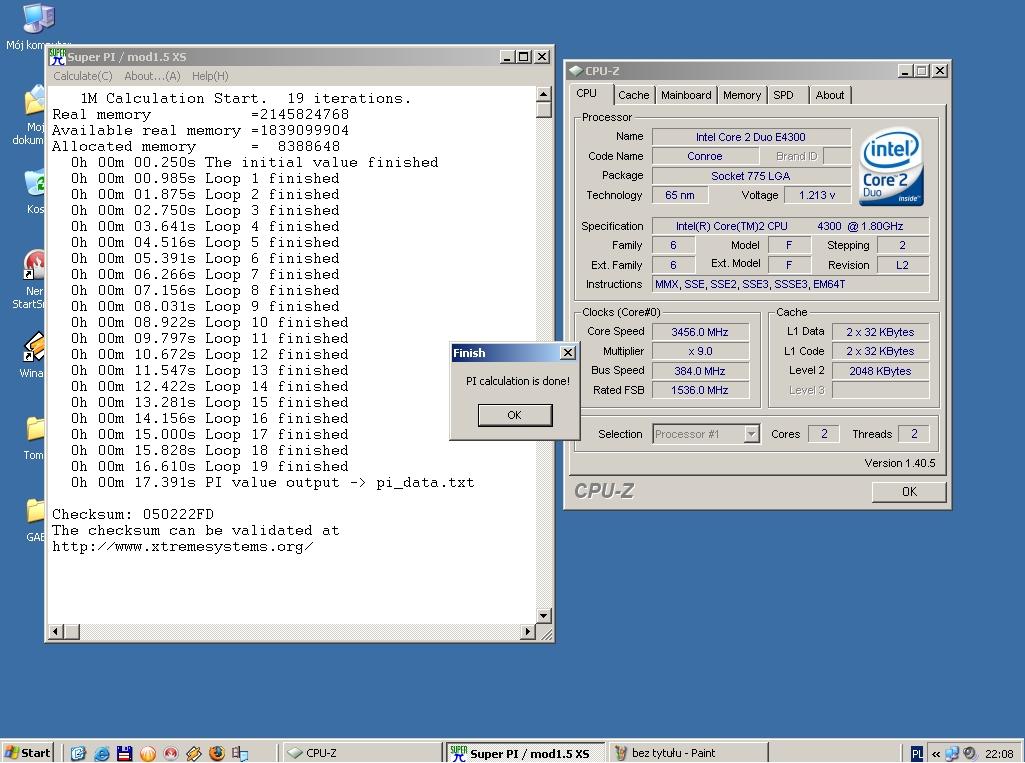The height and width of the screenshot is (763, 1025).
Task: Click the Intel Core 2 Duo logo
Action: (x=891, y=167)
